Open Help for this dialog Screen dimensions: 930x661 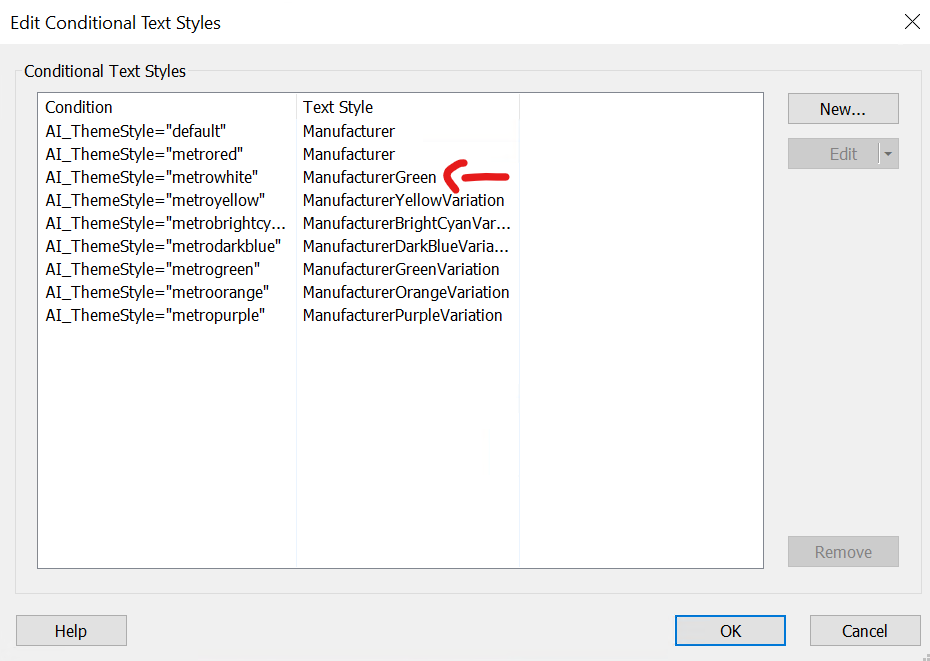click(71, 631)
